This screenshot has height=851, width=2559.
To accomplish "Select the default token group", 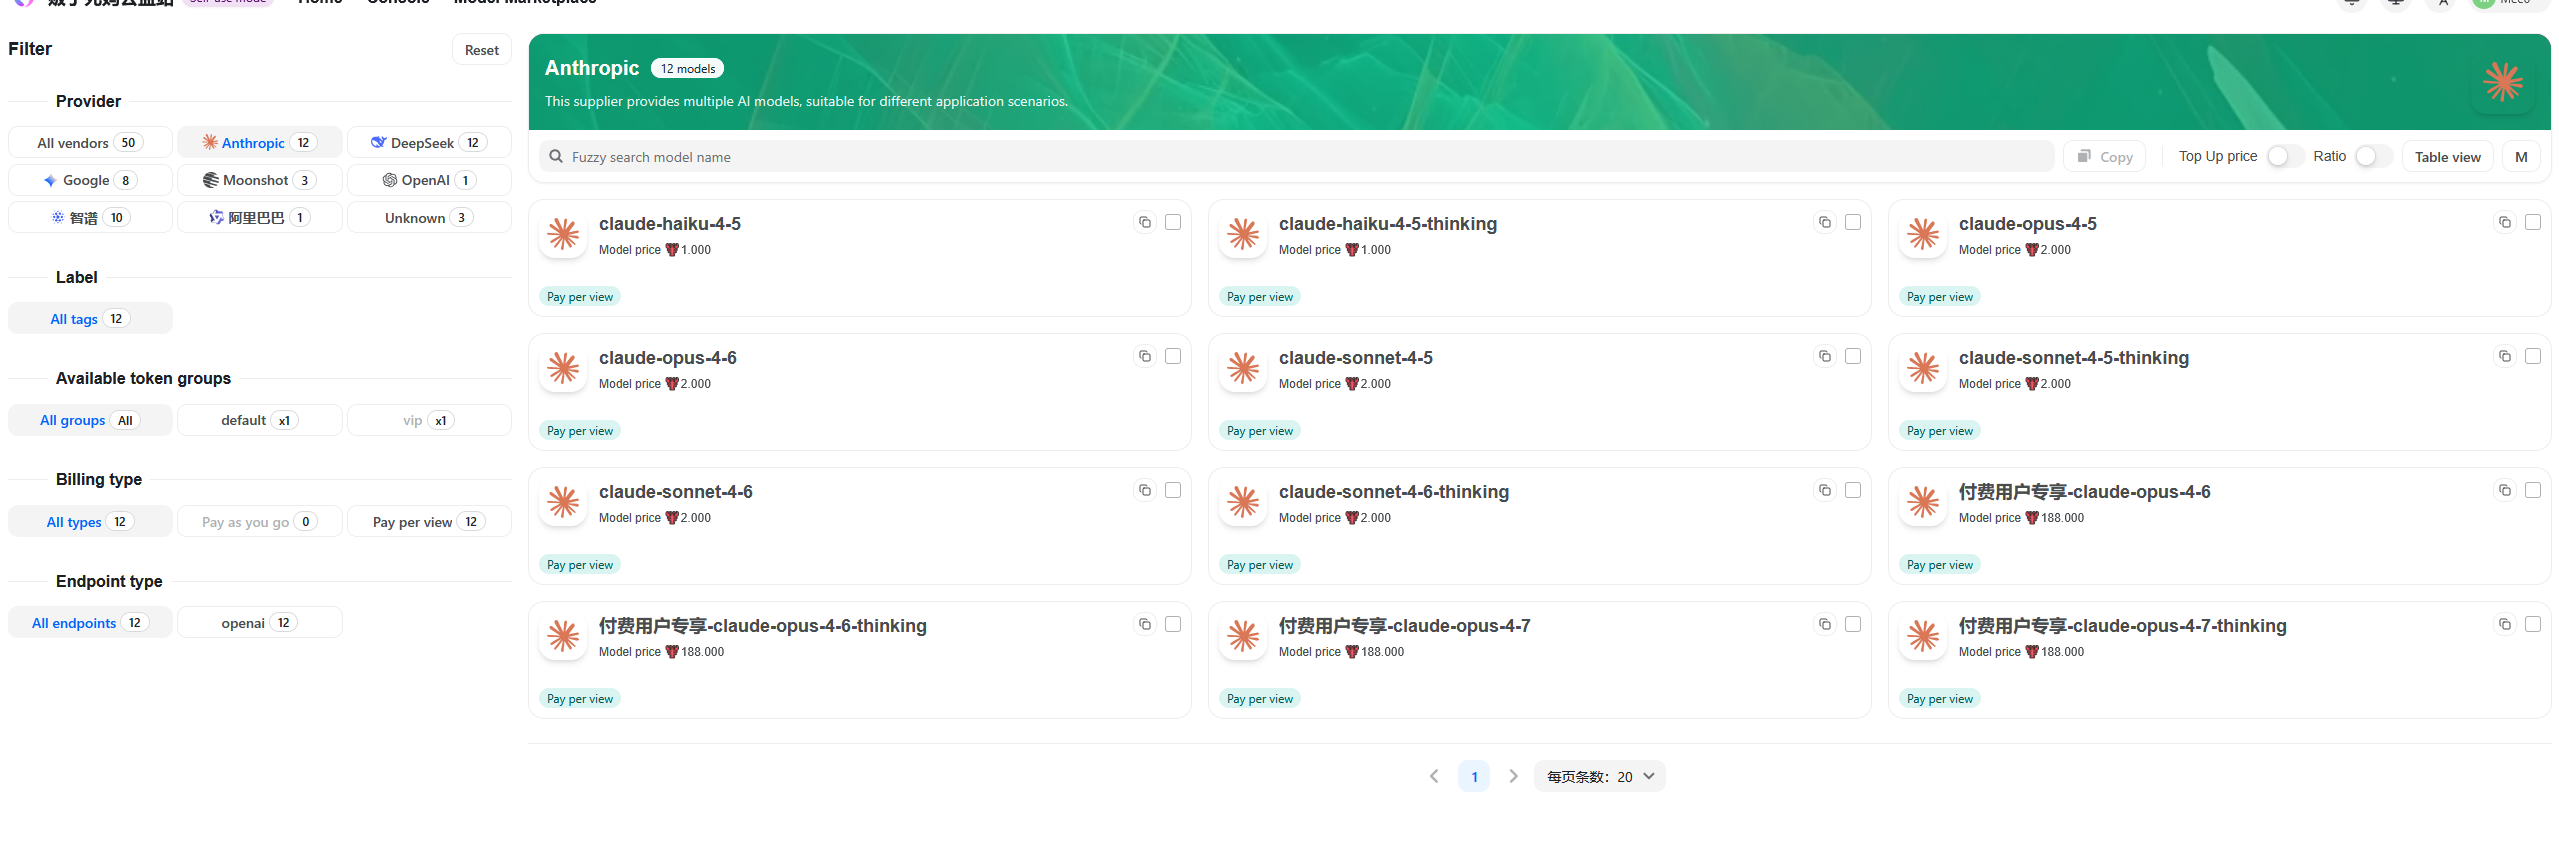I will click(260, 421).
